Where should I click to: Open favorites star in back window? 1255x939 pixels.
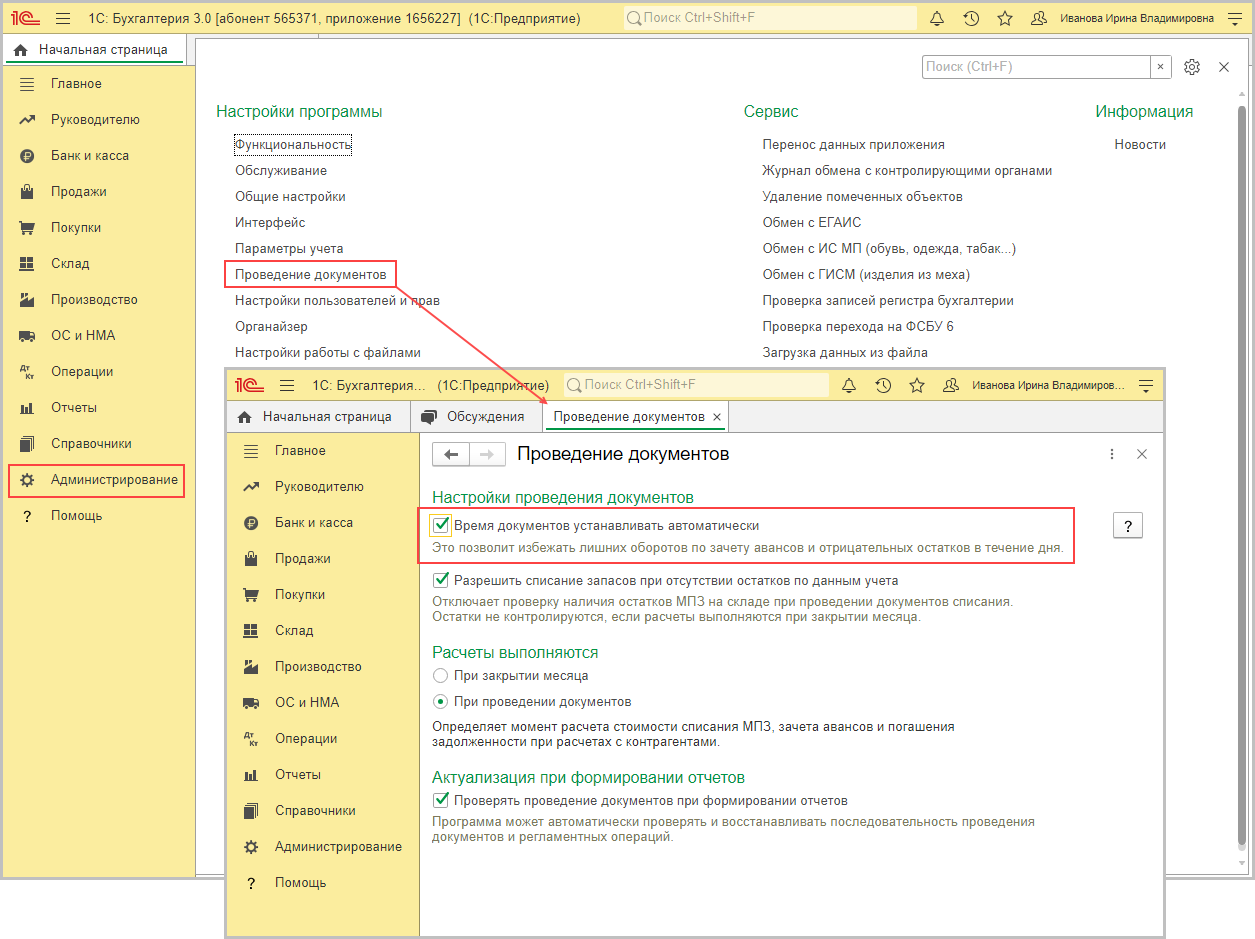click(1005, 18)
